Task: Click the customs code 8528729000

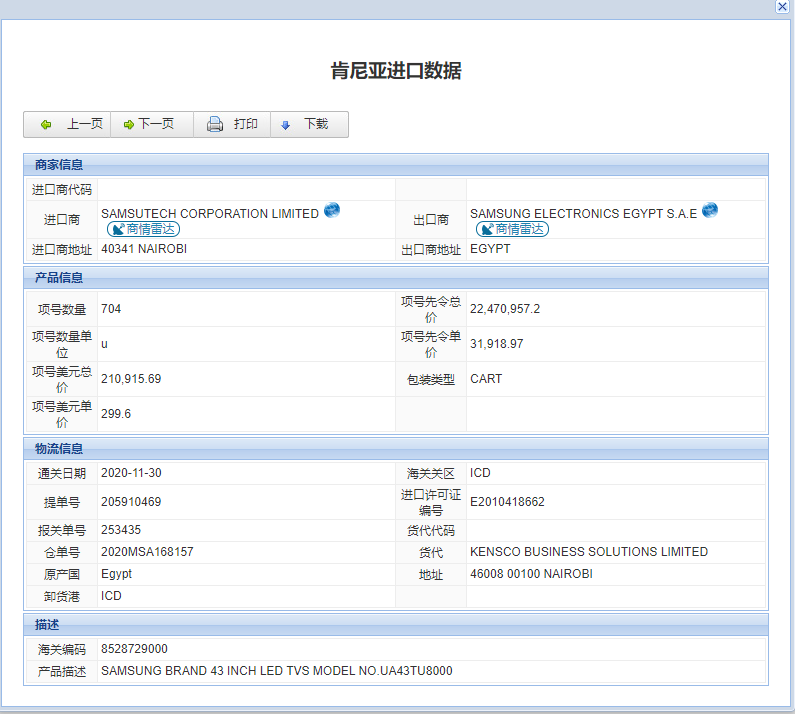Action: [134, 649]
